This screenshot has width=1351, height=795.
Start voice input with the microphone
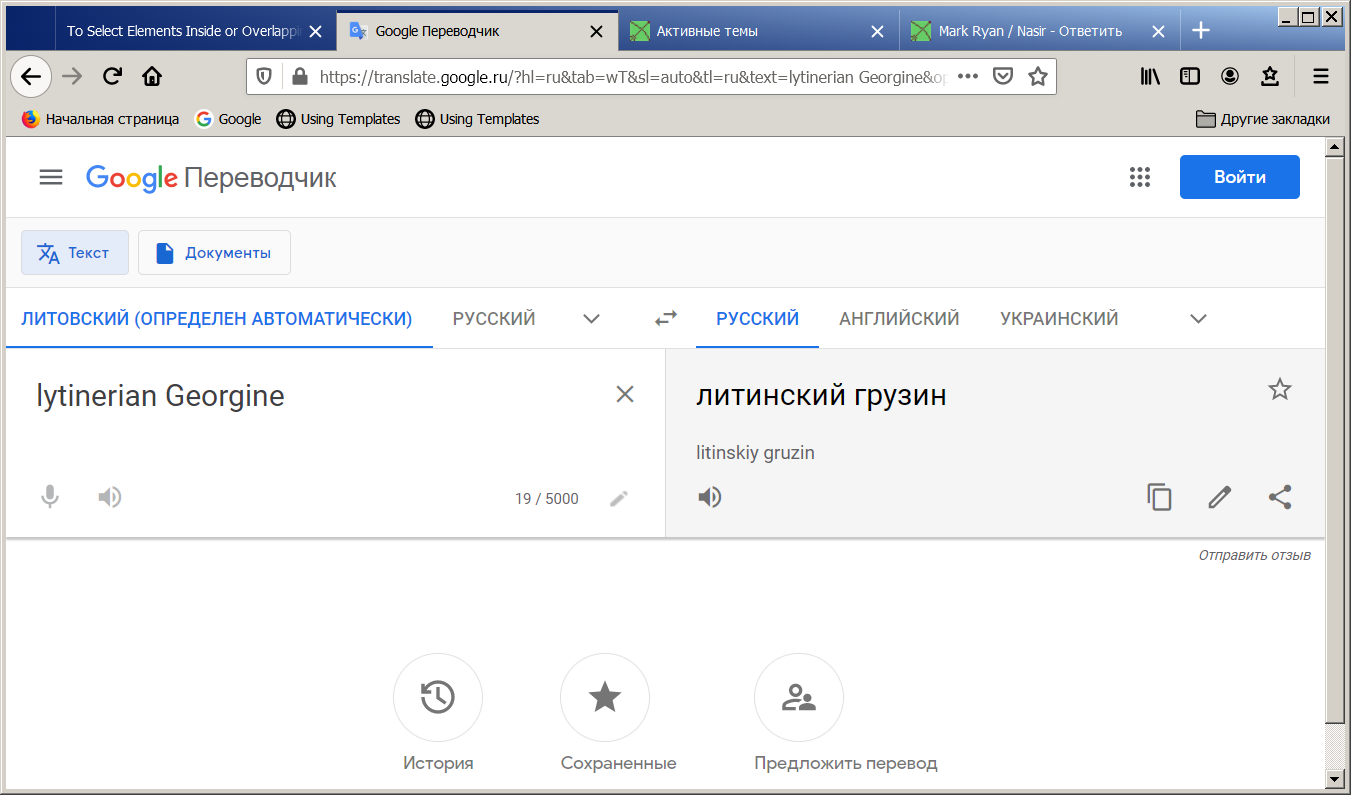coord(50,497)
